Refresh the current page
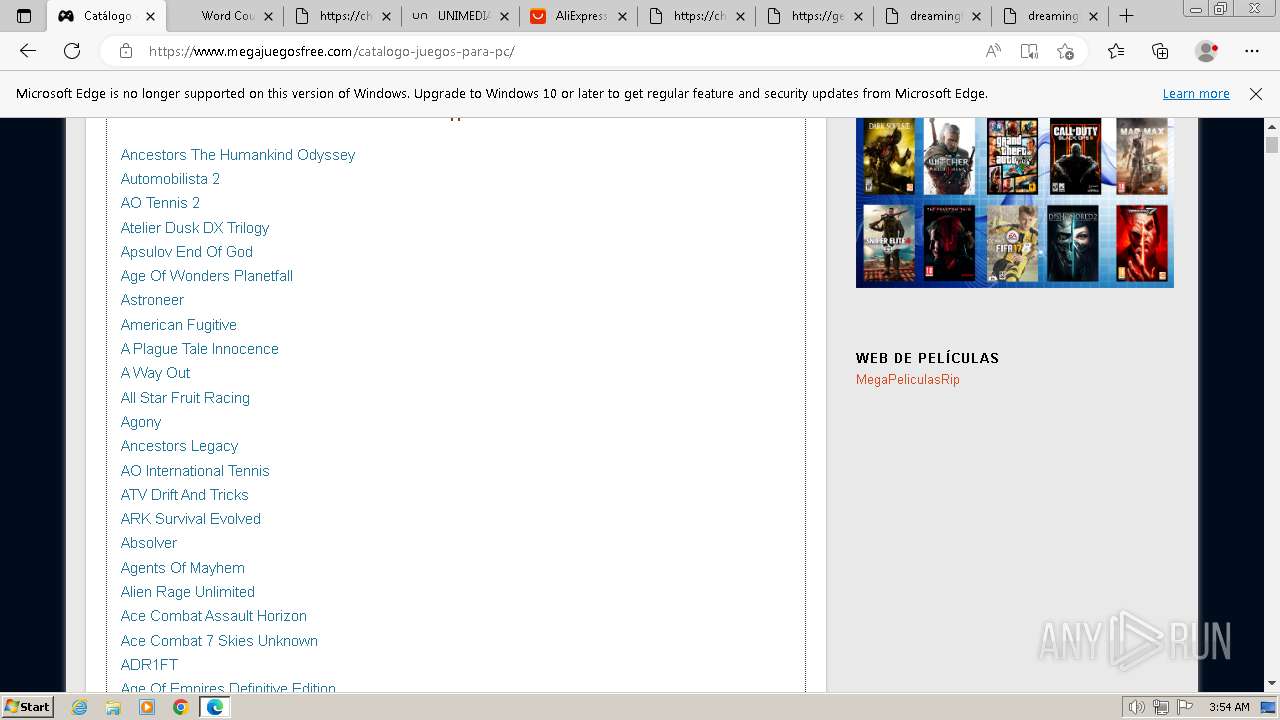The image size is (1280, 720). tap(72, 51)
